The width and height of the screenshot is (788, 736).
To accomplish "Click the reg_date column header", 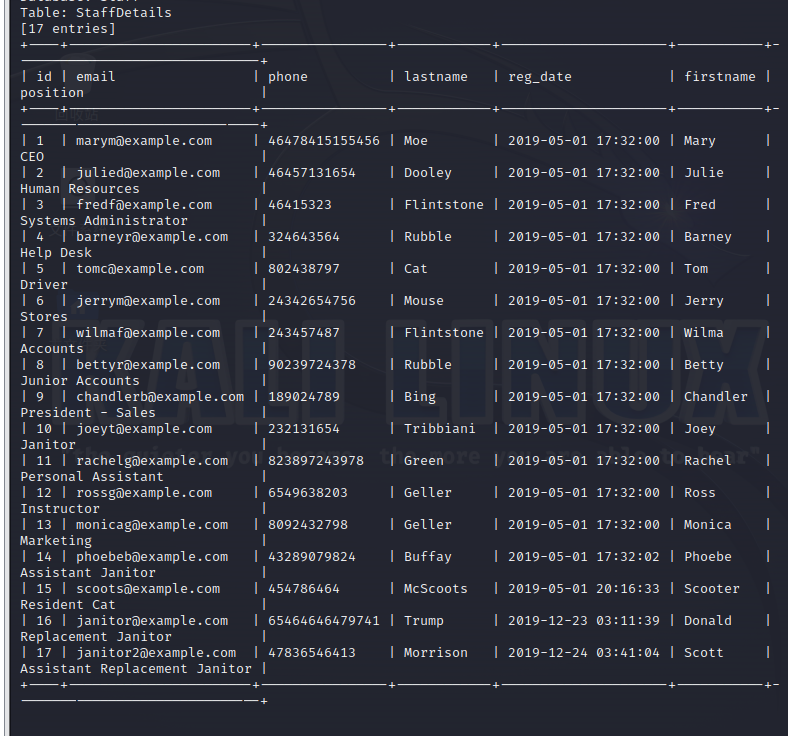I will (540, 77).
